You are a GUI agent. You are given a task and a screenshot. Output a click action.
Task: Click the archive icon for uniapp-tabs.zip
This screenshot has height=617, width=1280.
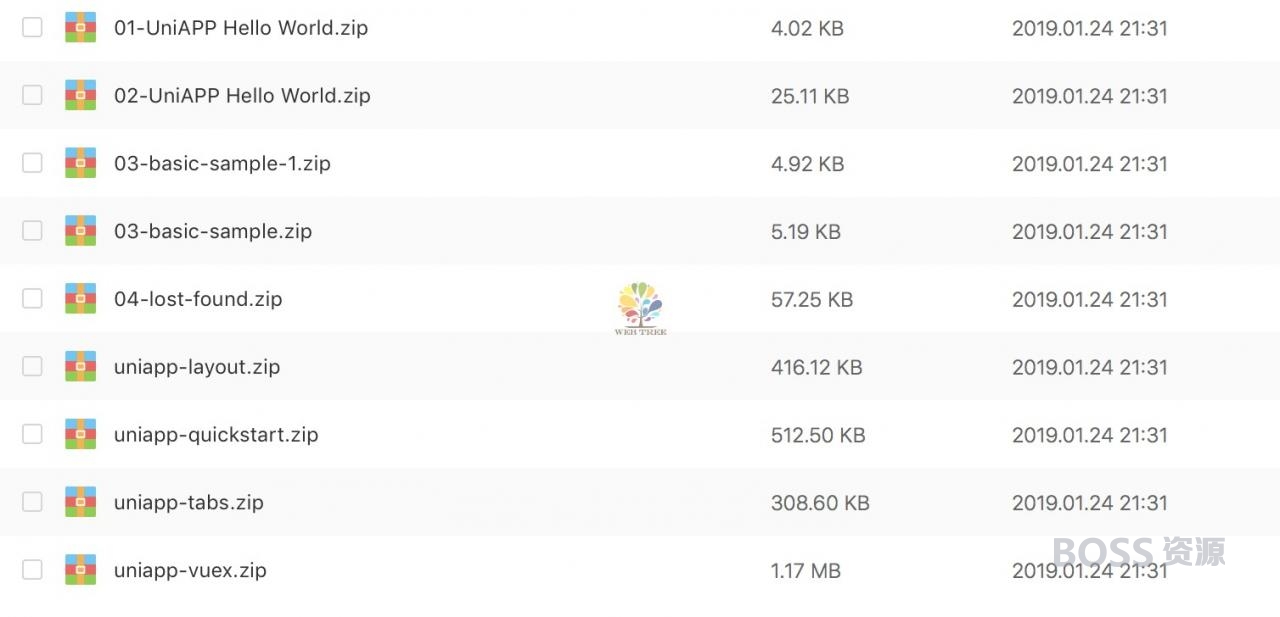(x=80, y=502)
